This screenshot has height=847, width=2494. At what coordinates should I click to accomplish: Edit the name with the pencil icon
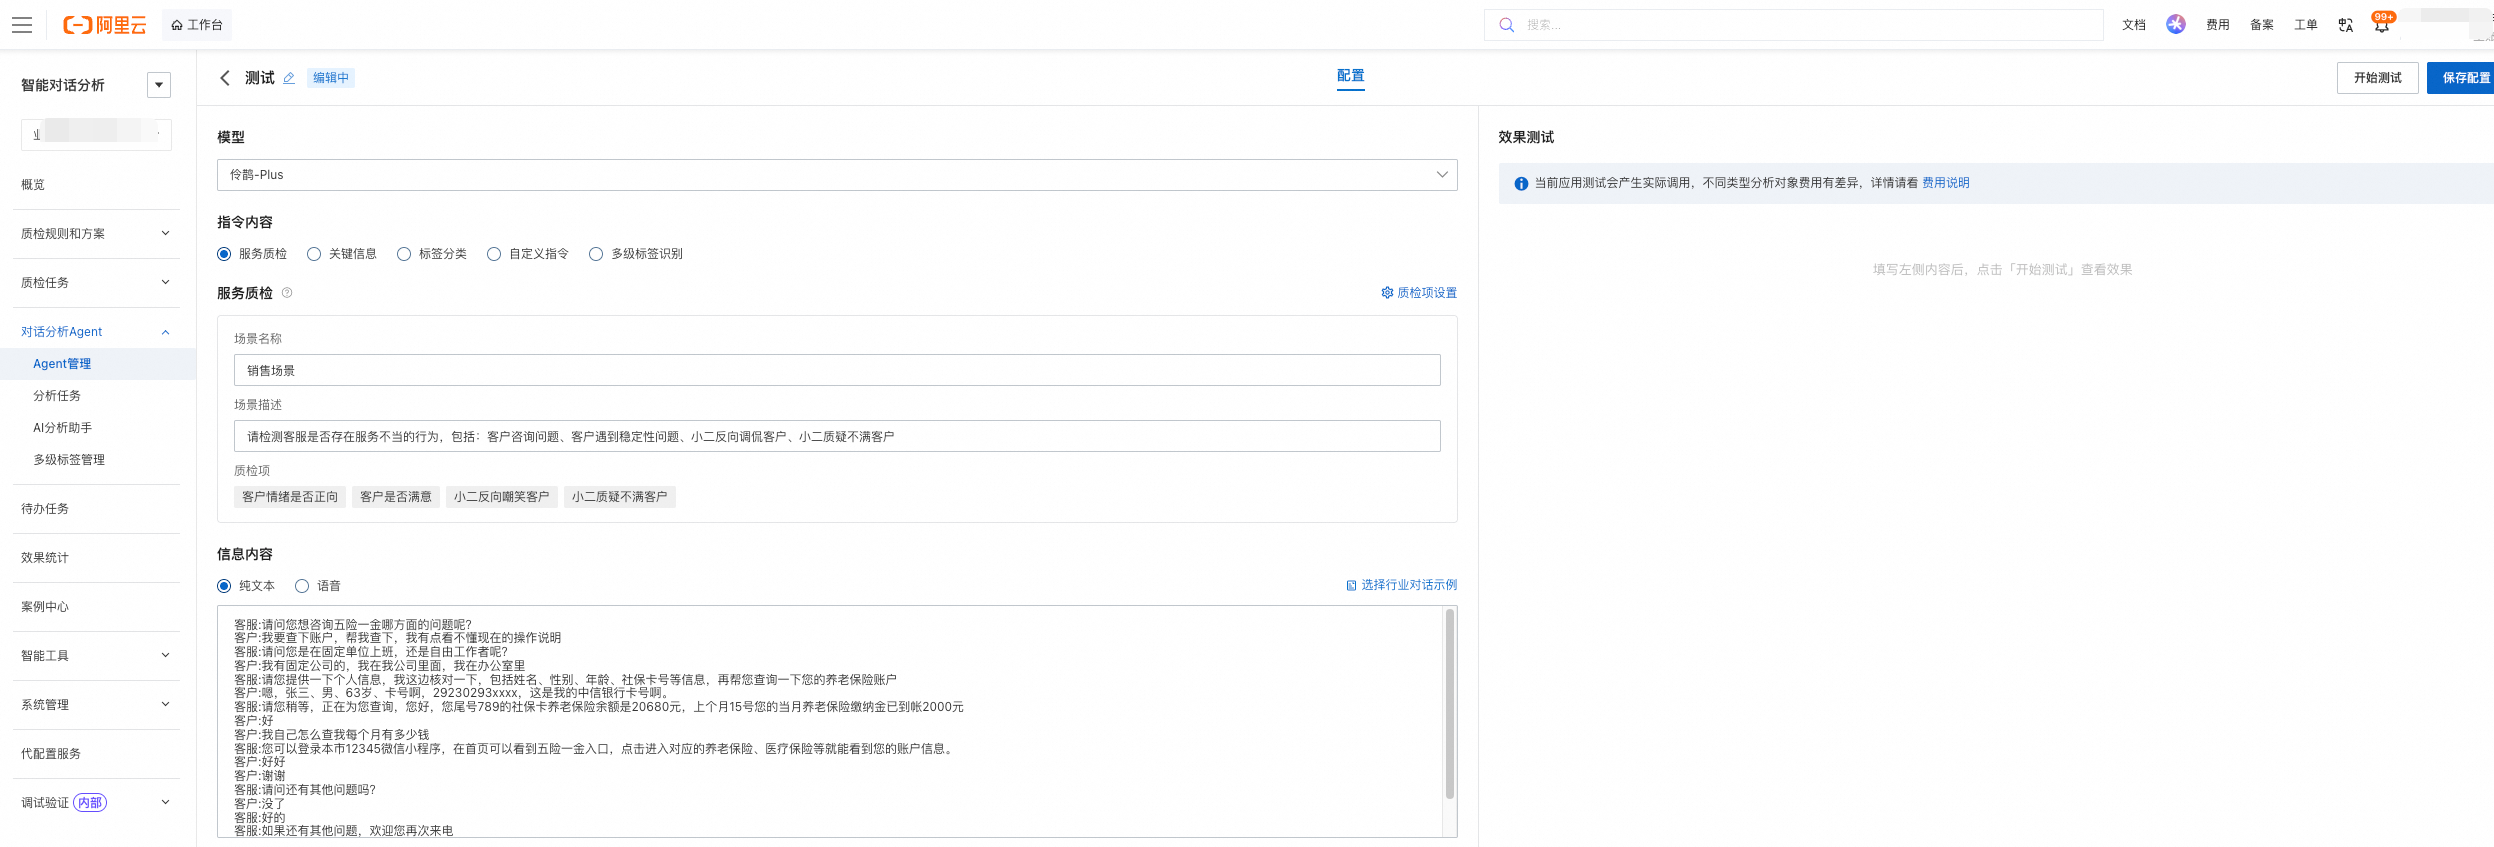pos(289,78)
